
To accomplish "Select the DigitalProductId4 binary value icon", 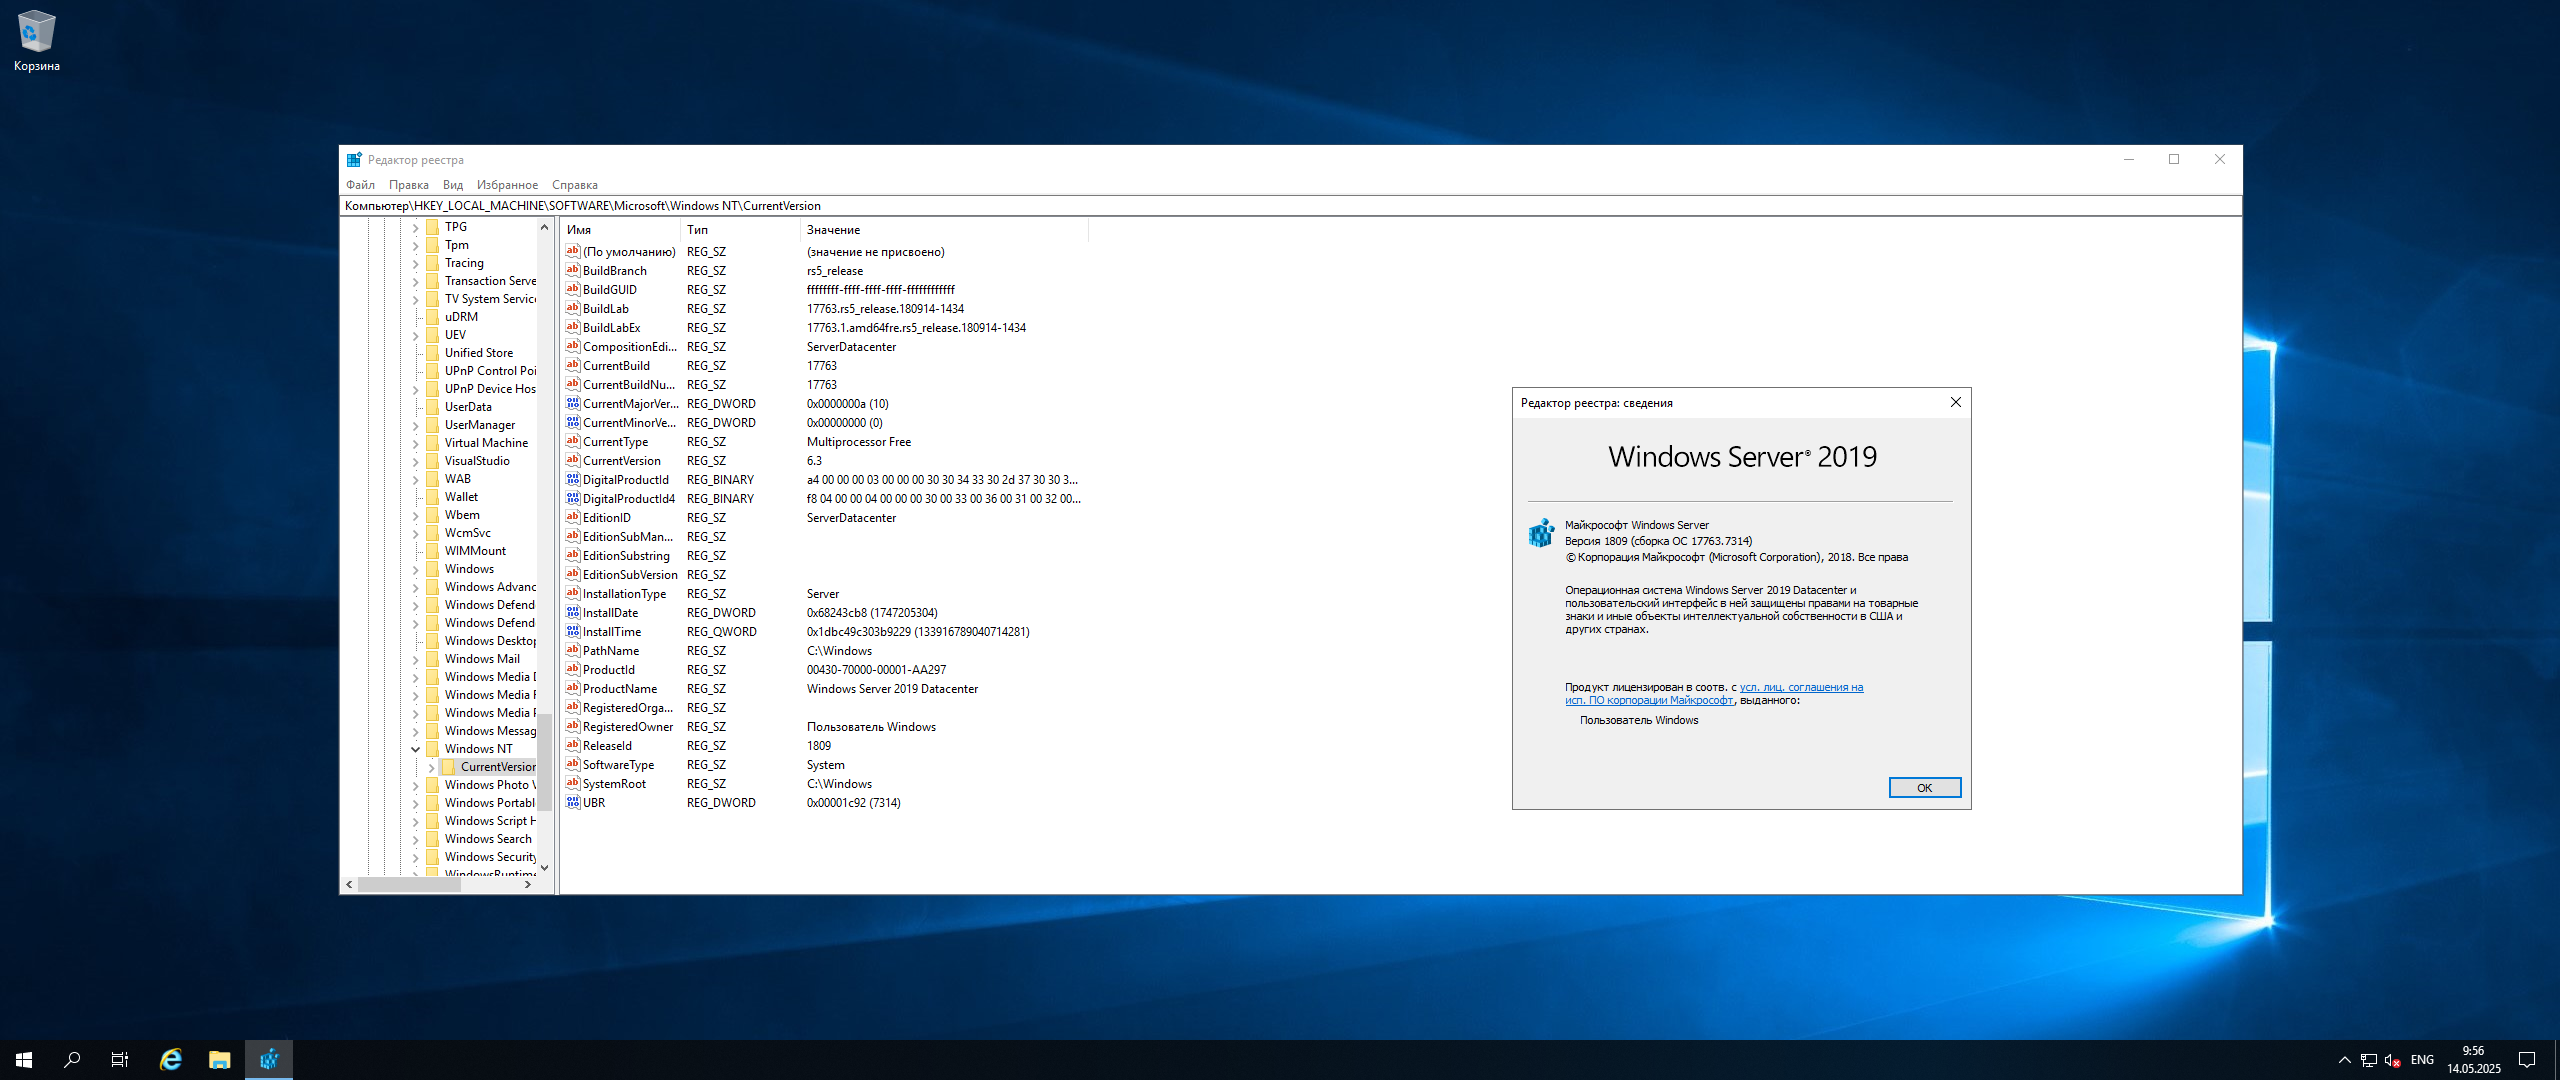I will click(x=573, y=498).
